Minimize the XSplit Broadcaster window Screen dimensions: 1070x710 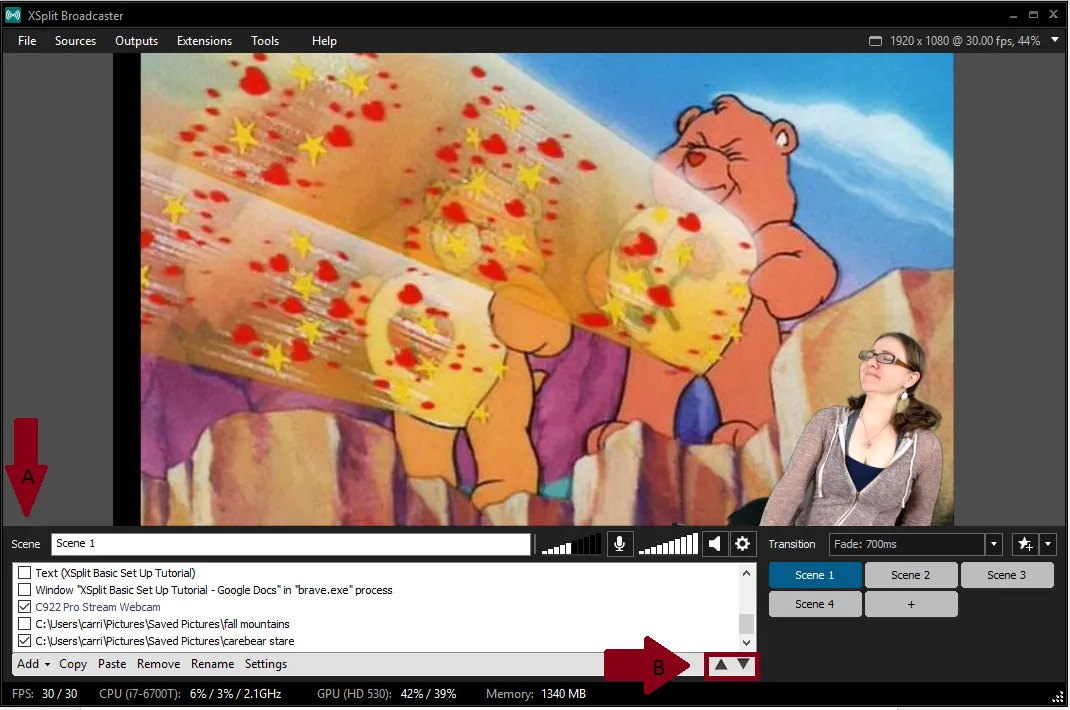pyautogui.click(x=1013, y=15)
